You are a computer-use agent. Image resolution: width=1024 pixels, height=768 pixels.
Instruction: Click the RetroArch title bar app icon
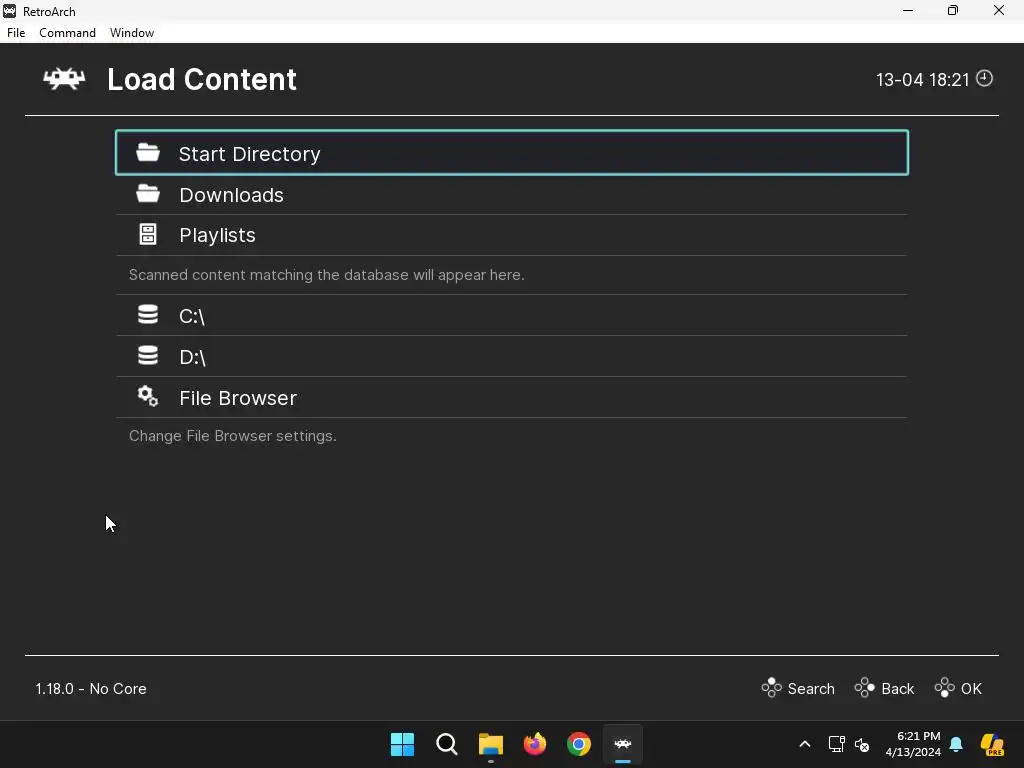point(10,11)
